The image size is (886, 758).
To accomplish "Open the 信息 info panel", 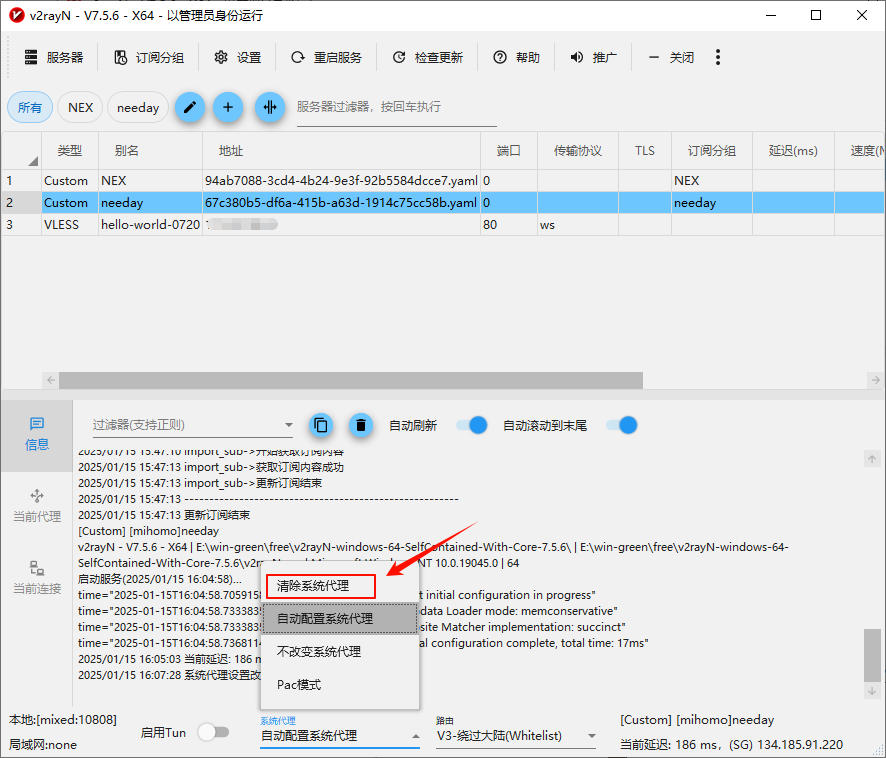I will (37, 434).
